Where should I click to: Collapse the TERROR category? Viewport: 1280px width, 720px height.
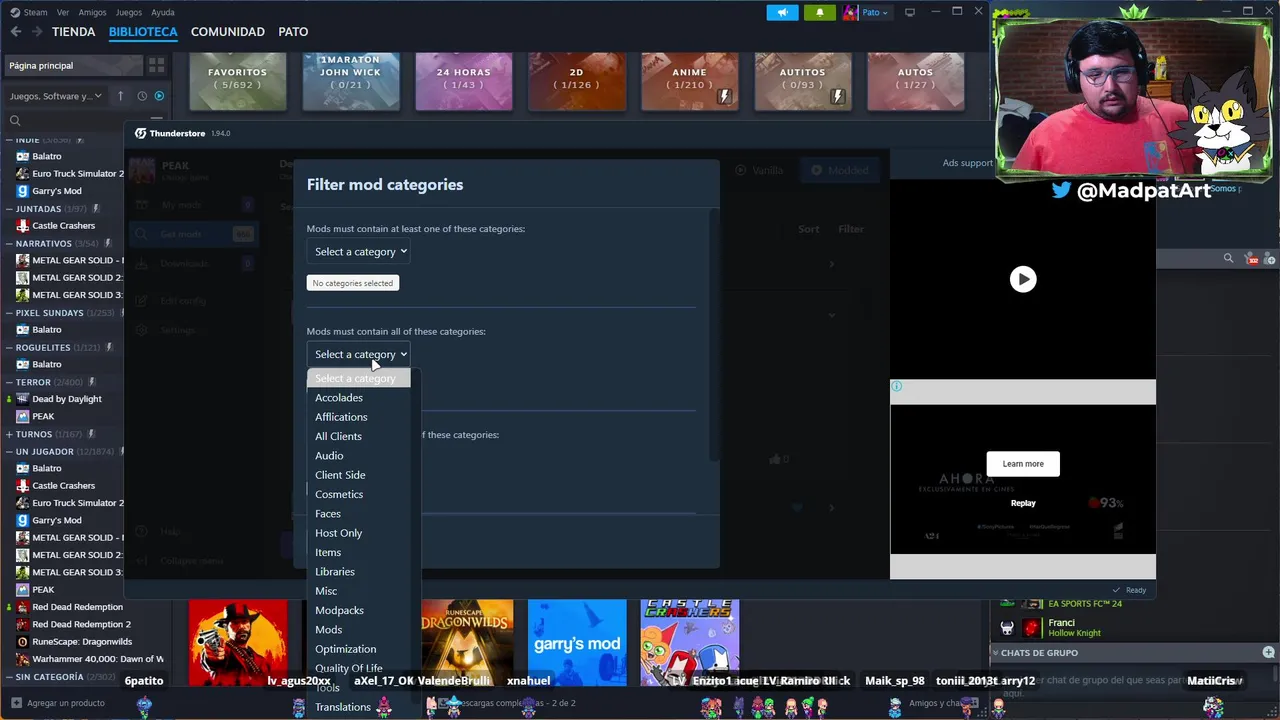[8, 382]
